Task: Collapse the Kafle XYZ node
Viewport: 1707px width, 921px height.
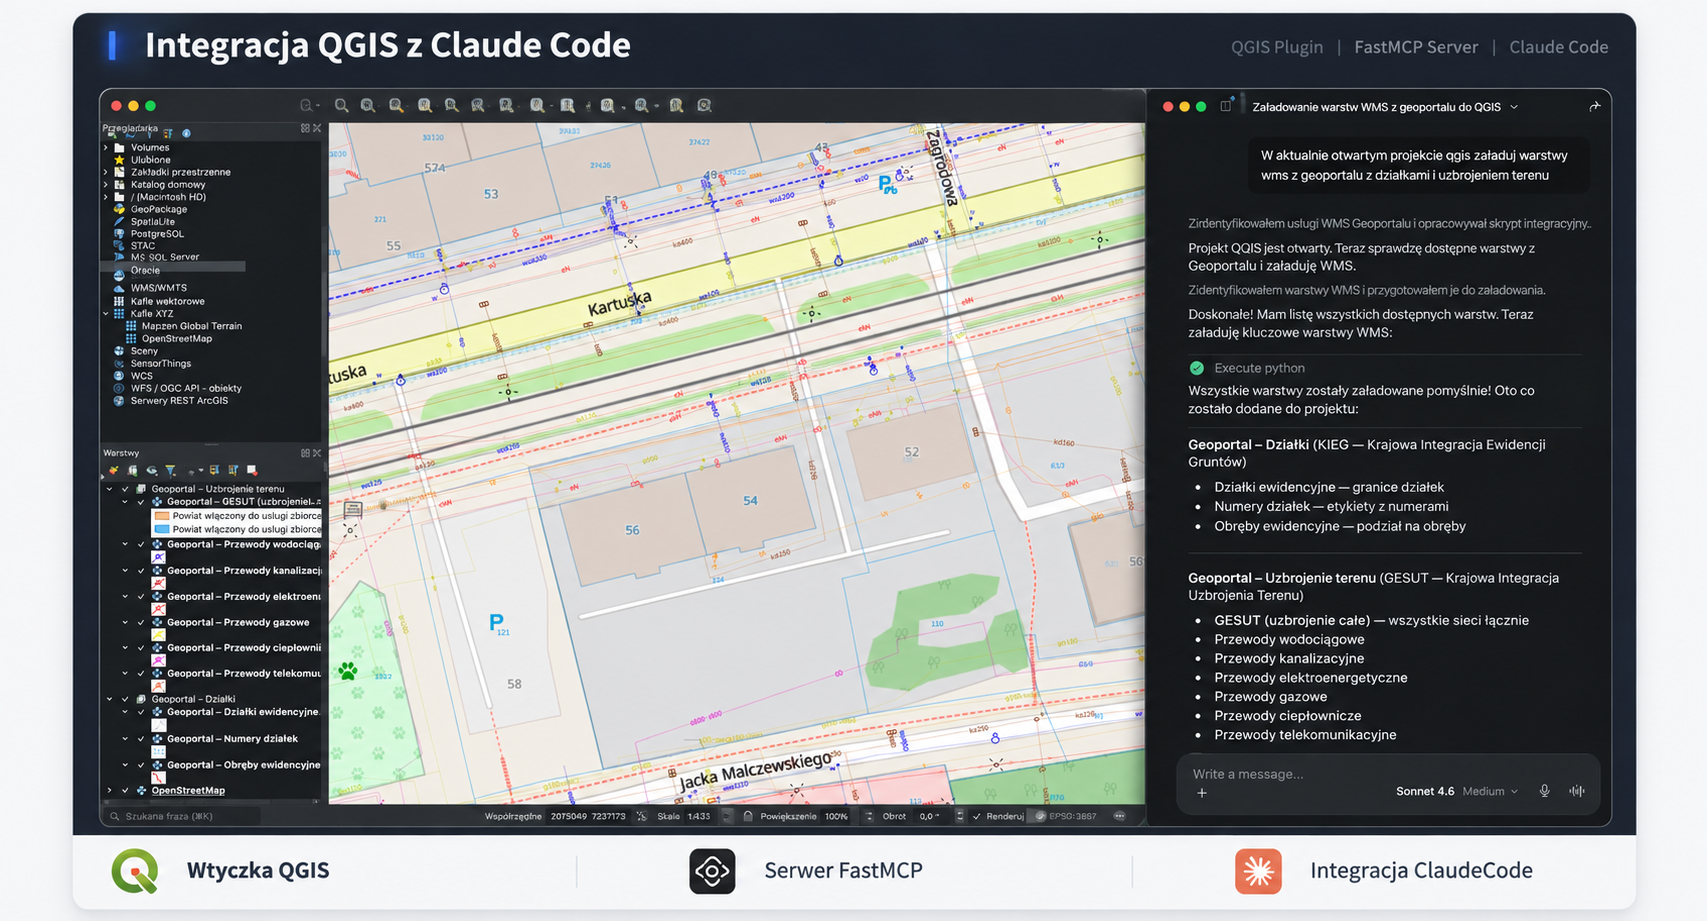Action: point(106,314)
